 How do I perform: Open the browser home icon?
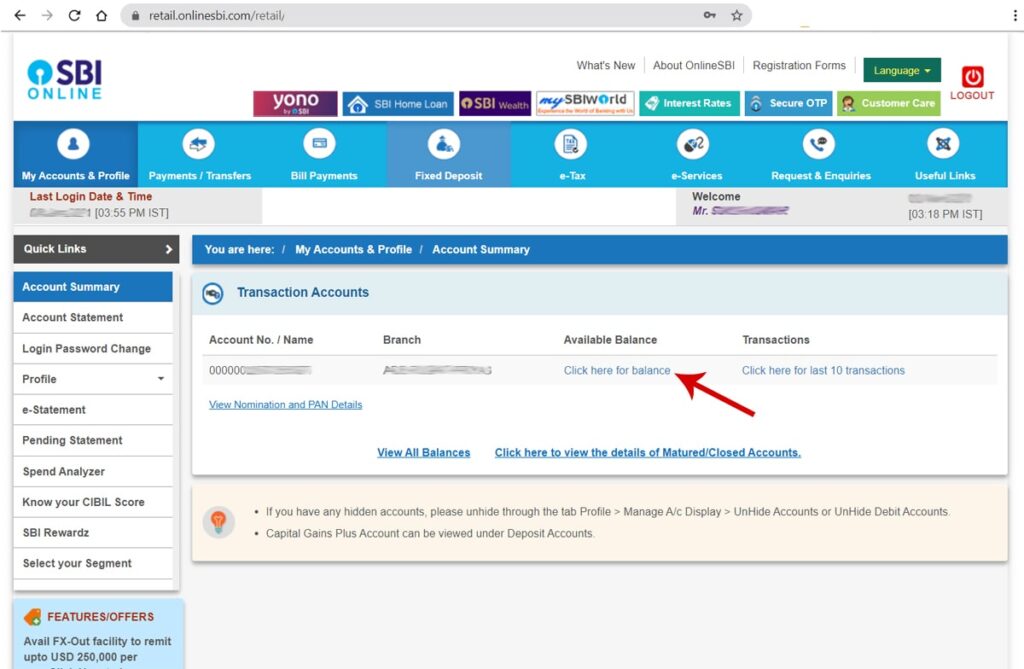click(101, 15)
